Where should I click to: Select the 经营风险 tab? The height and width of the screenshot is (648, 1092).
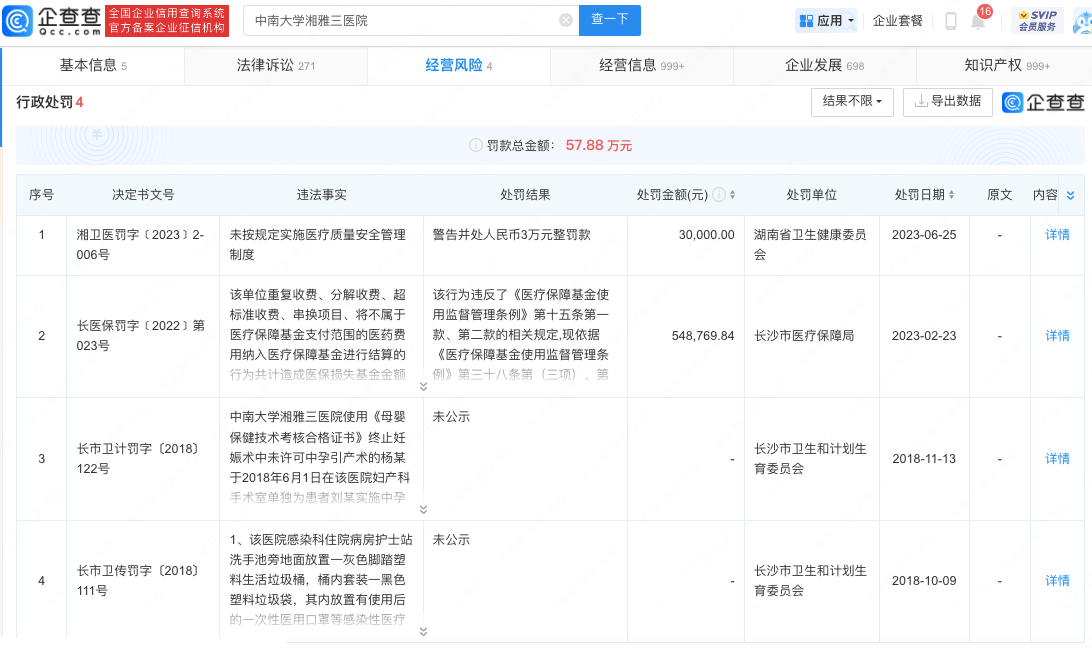(x=459, y=65)
